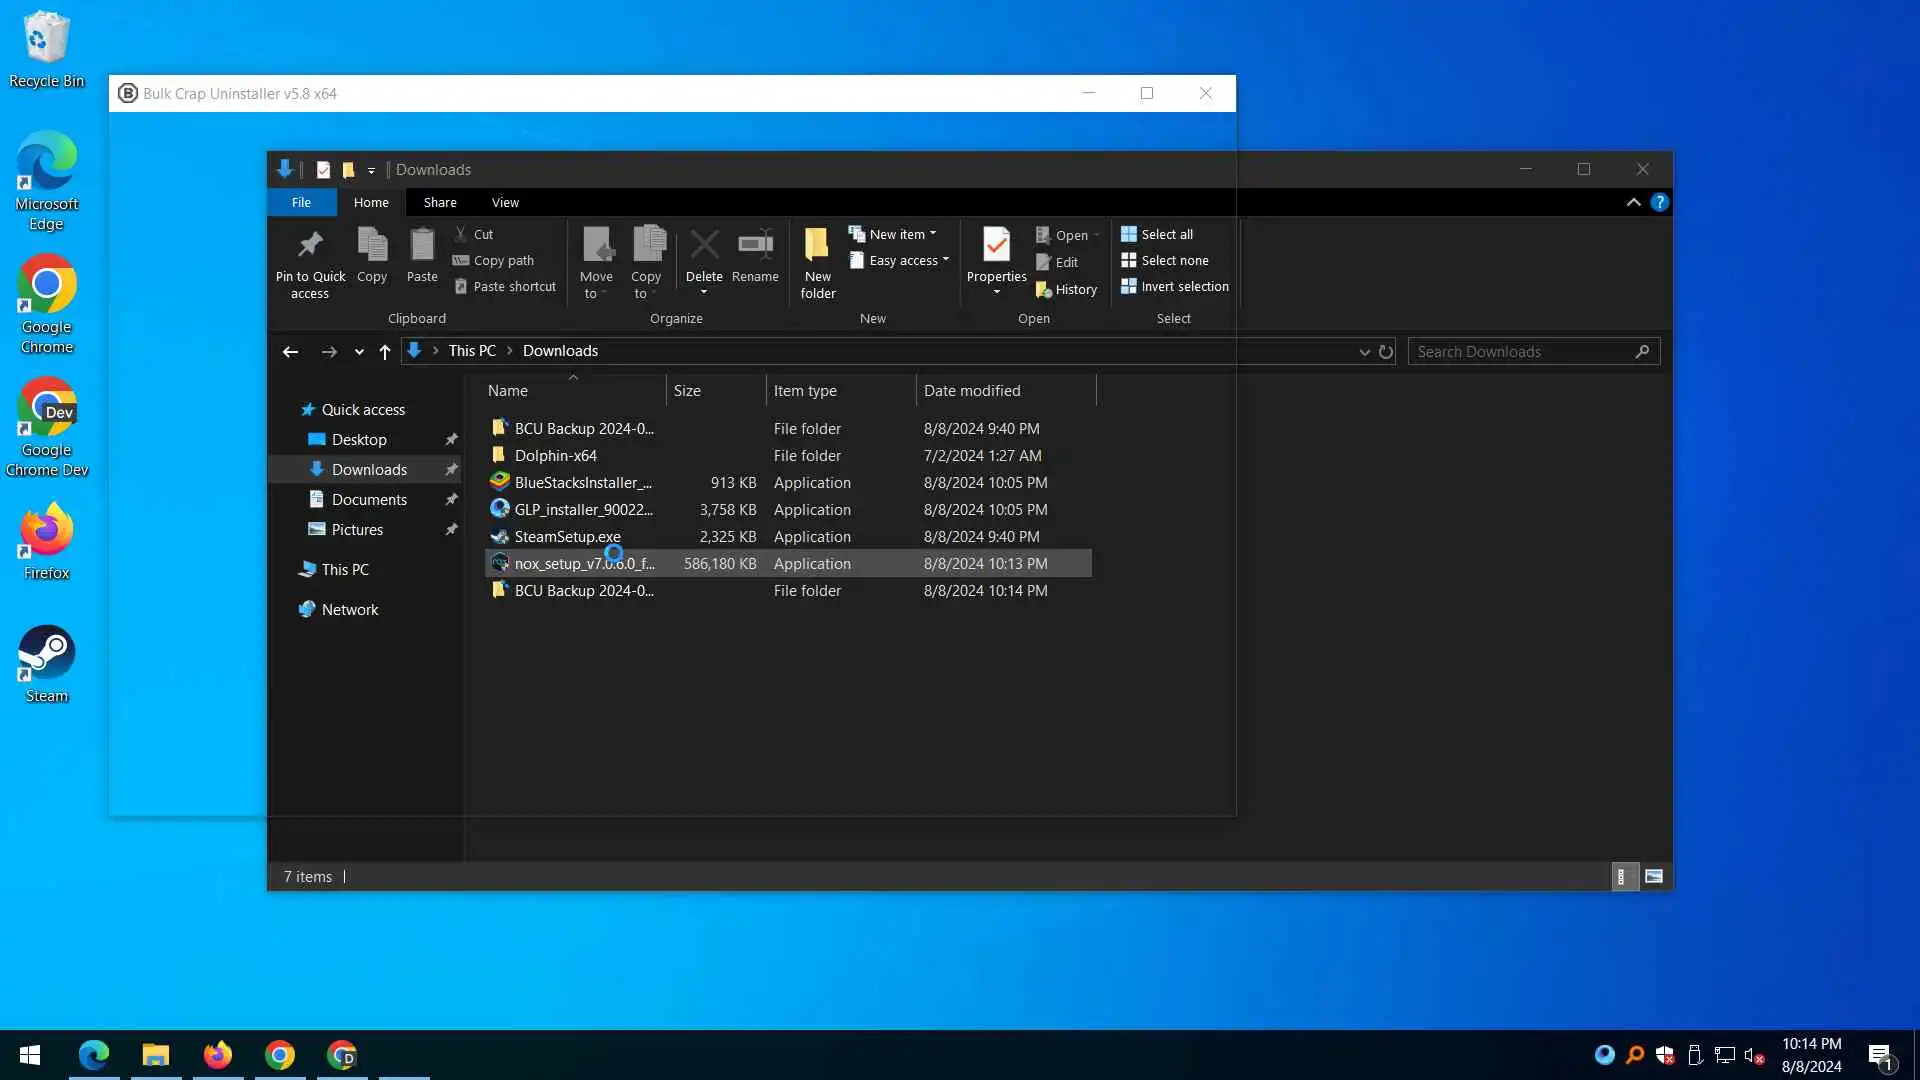
Task: Click the History icon in the Open group
Action: point(1044,290)
